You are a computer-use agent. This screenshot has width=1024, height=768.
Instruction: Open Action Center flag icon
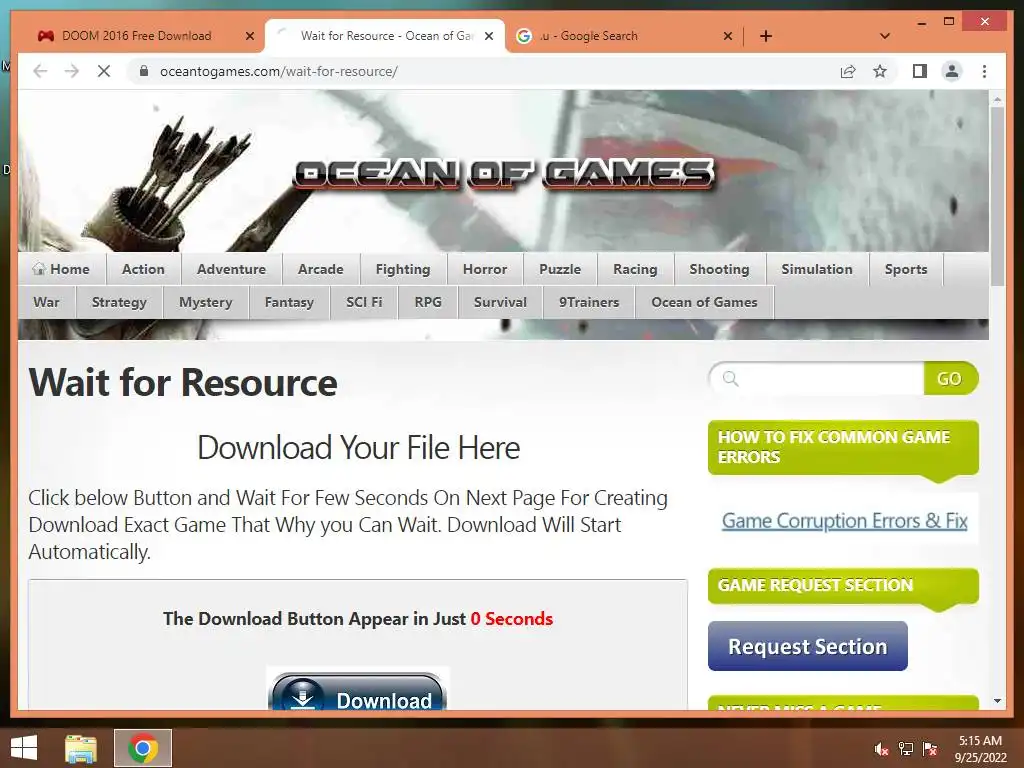coord(930,749)
